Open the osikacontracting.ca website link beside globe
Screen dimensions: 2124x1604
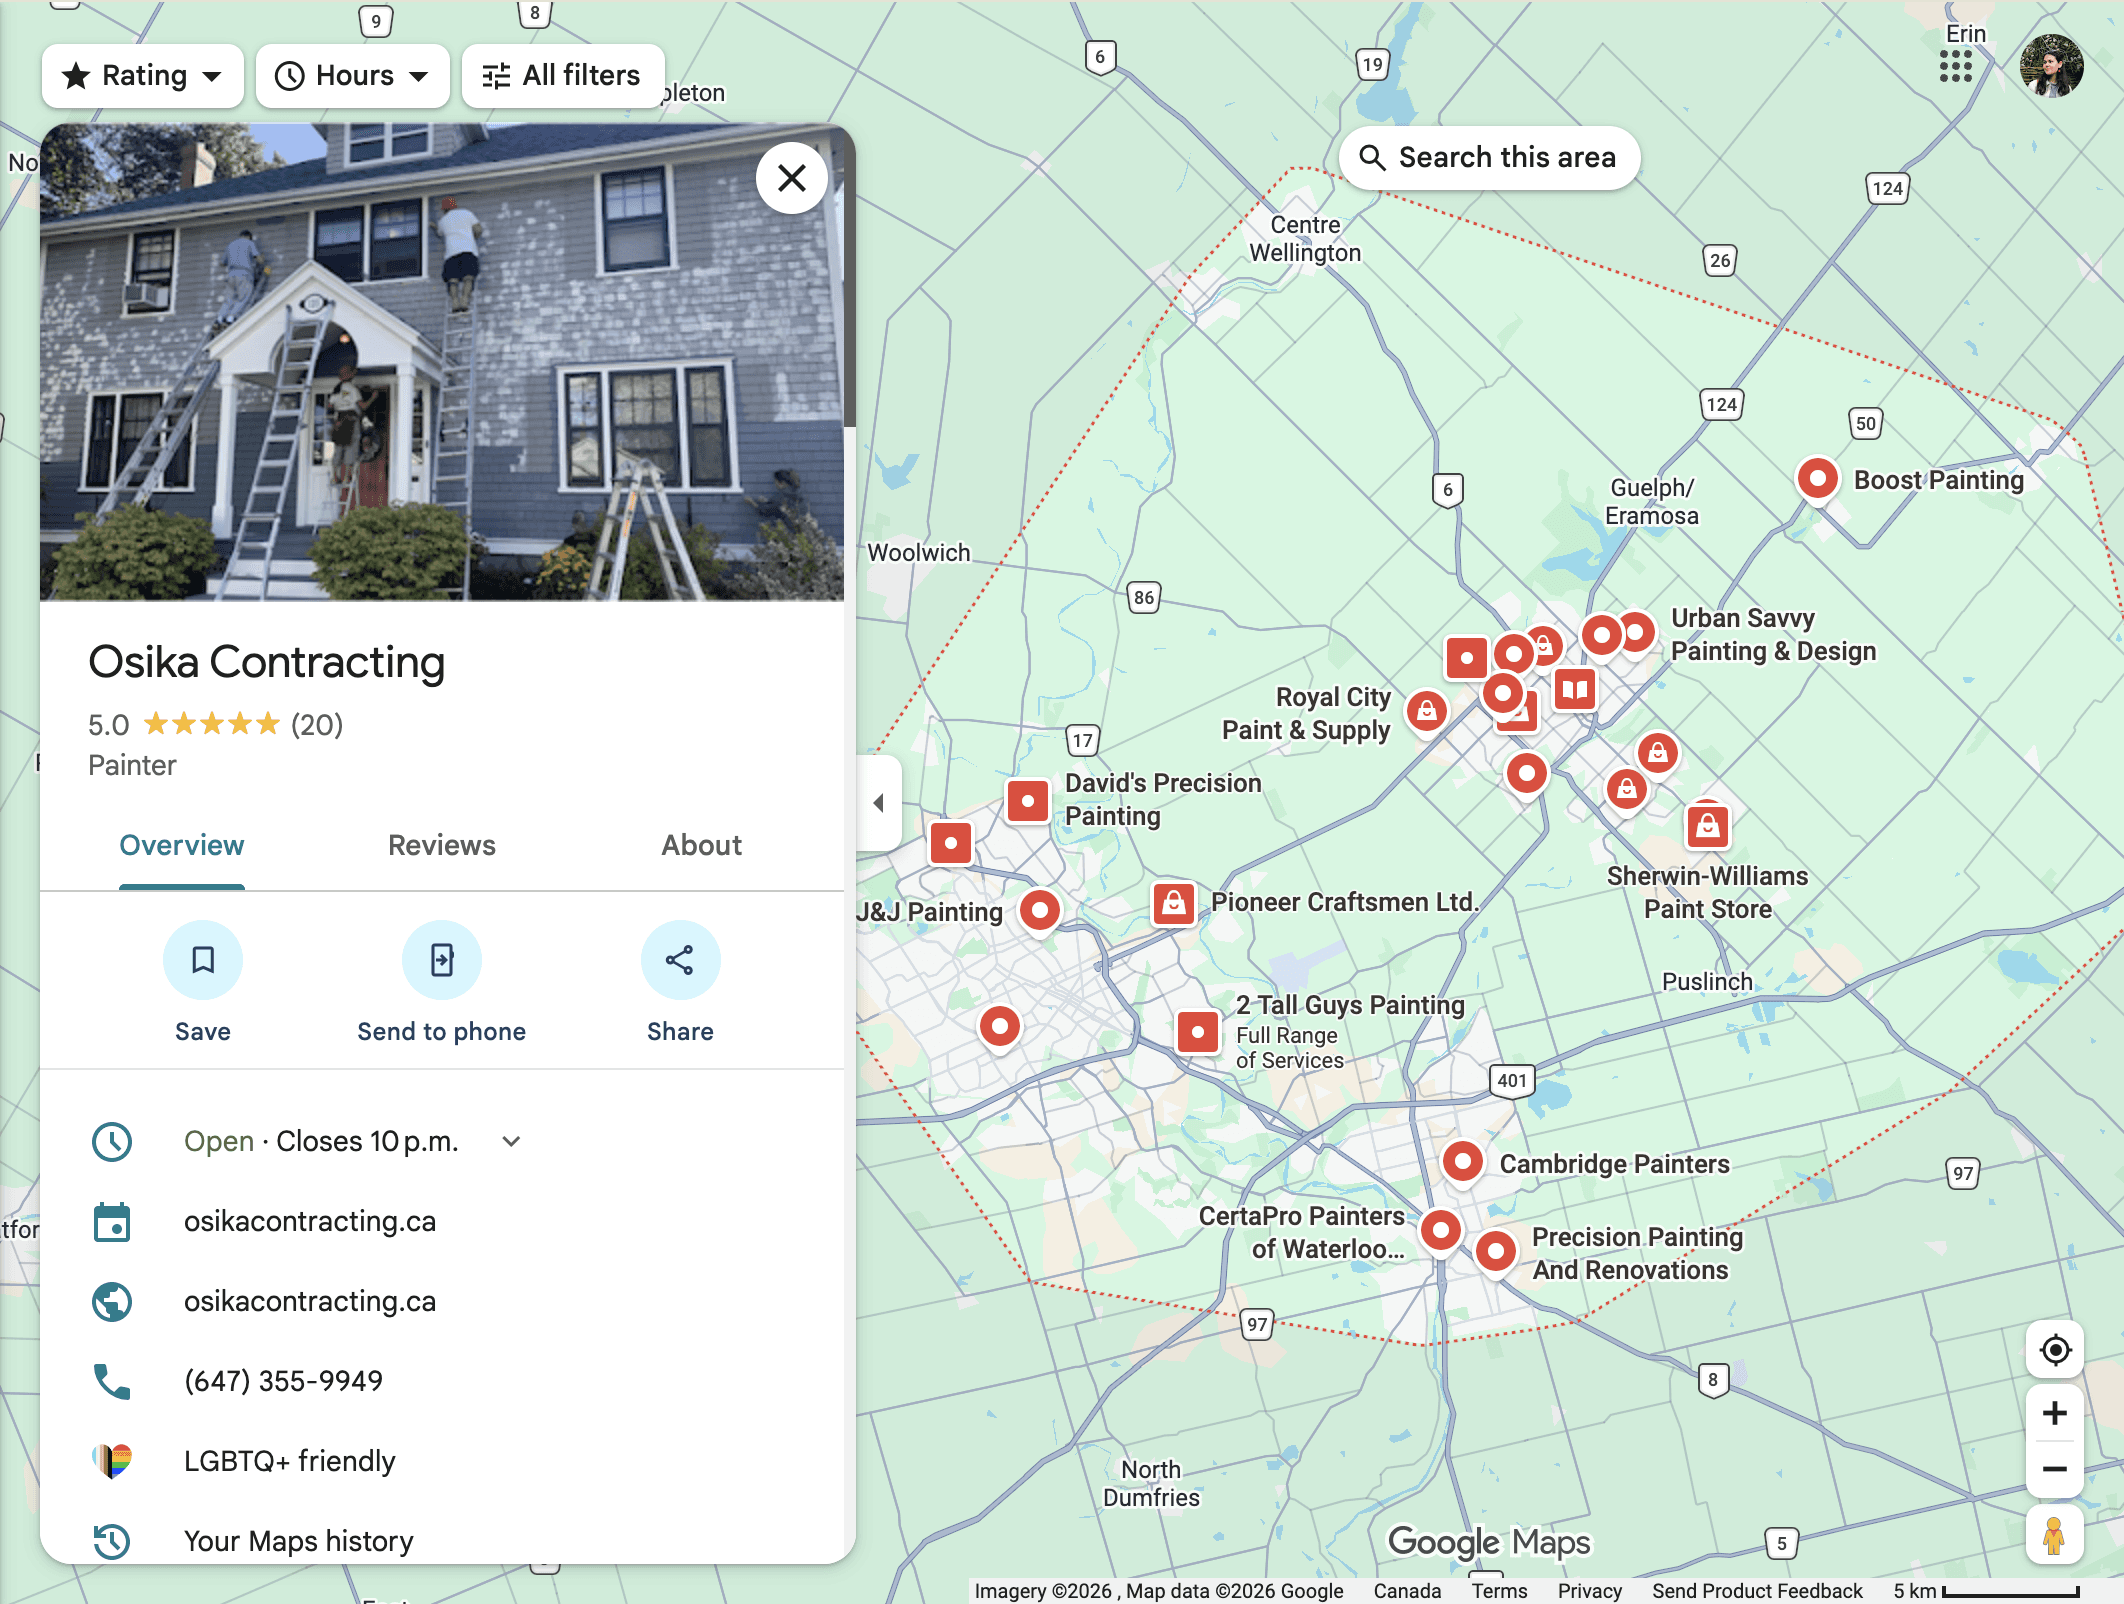point(310,1301)
